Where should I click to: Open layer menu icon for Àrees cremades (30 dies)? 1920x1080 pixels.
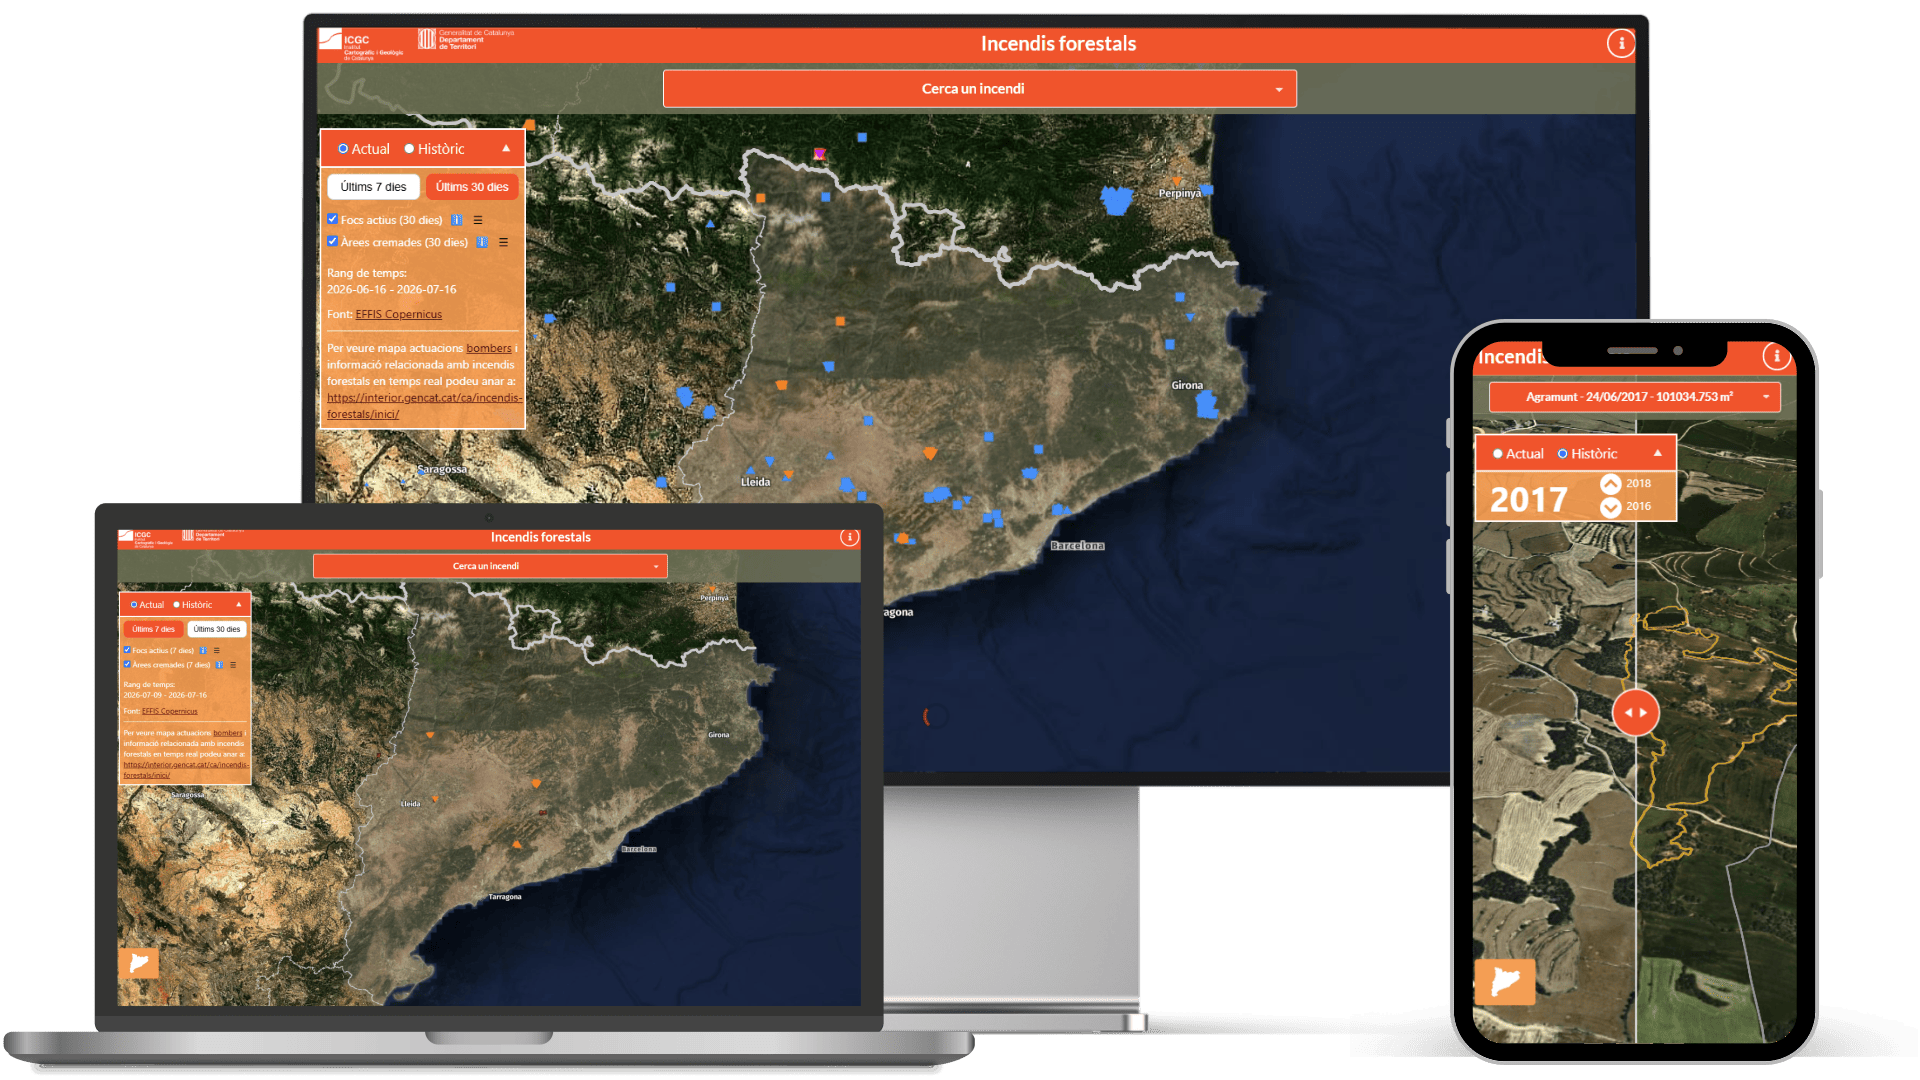pyautogui.click(x=504, y=242)
